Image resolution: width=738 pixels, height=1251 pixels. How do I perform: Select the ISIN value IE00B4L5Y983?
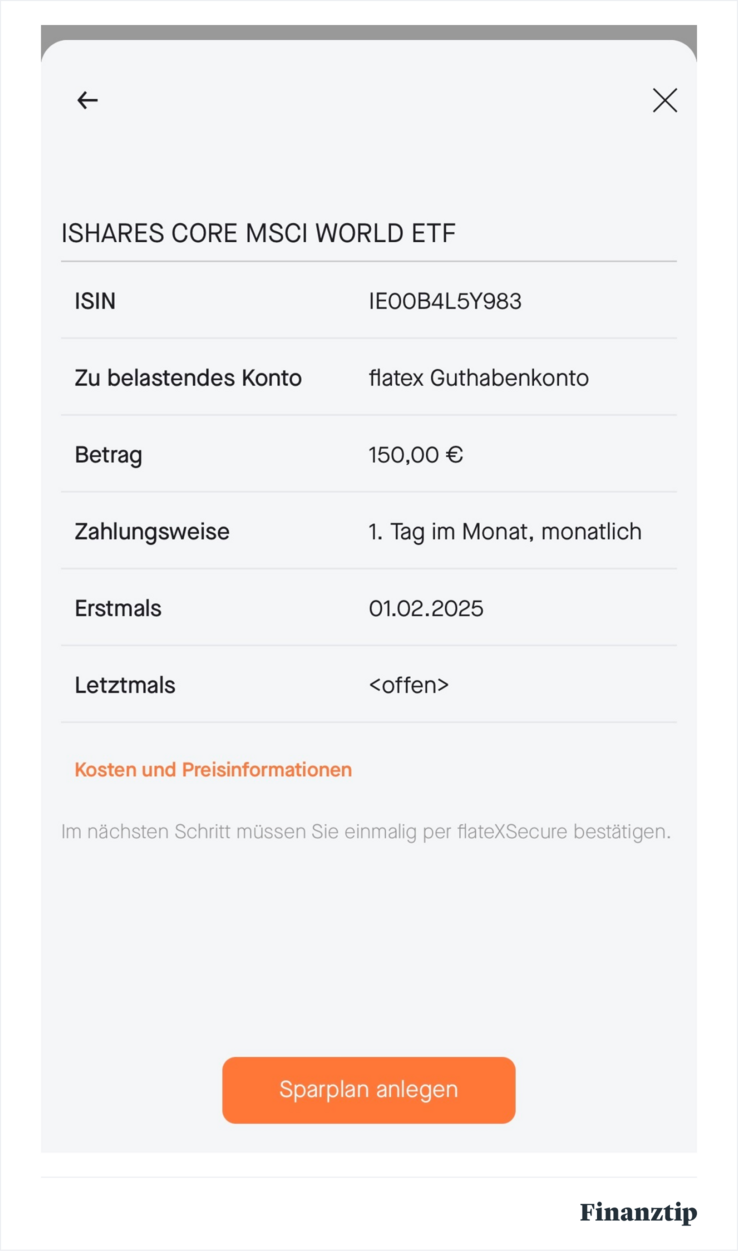click(x=445, y=301)
